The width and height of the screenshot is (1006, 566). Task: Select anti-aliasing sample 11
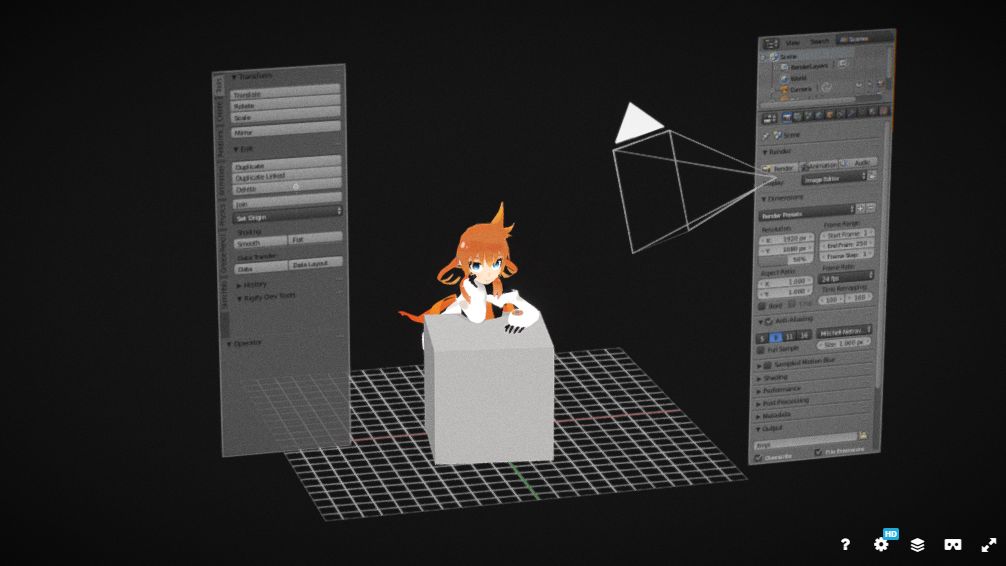[x=789, y=336]
